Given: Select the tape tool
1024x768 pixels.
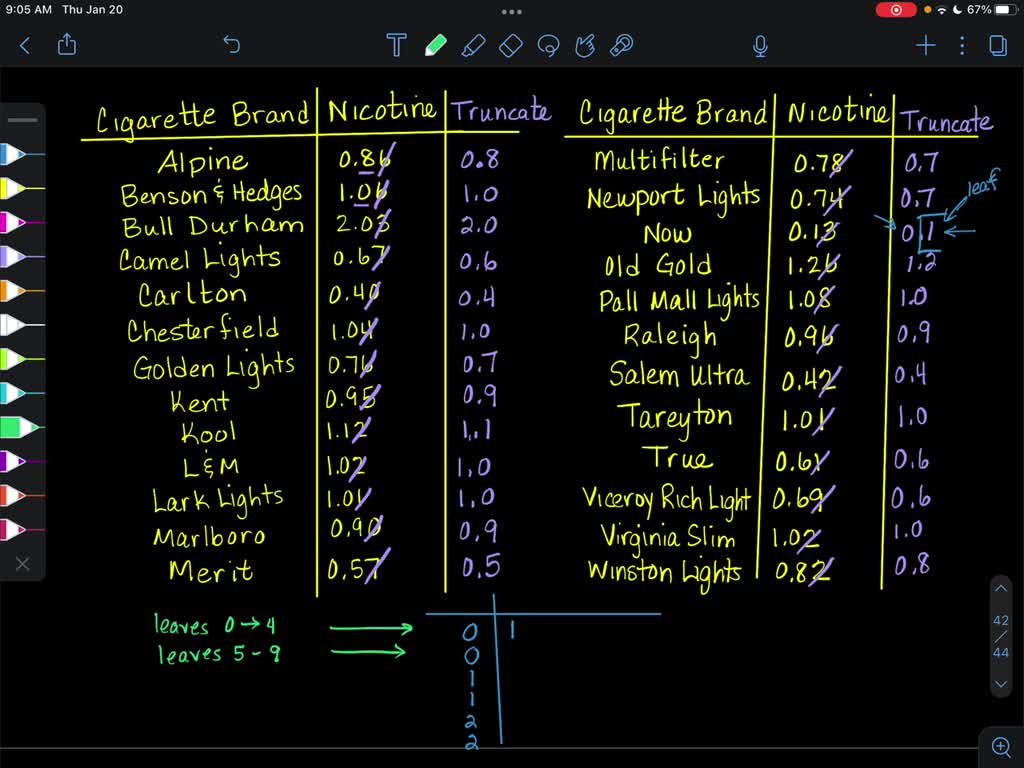Looking at the screenshot, I should (x=621, y=45).
